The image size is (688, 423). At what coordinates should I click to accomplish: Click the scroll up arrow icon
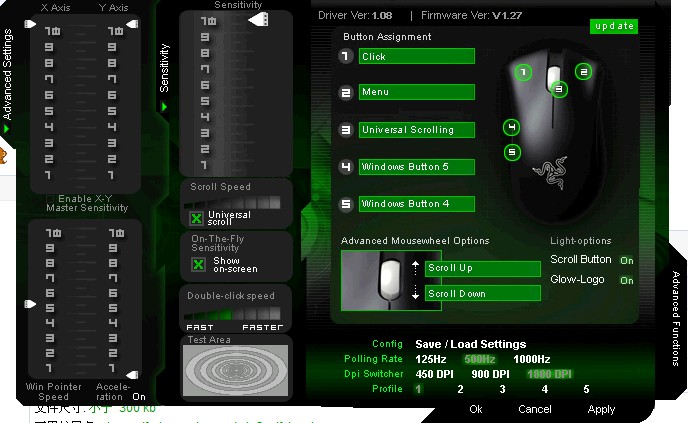(415, 268)
